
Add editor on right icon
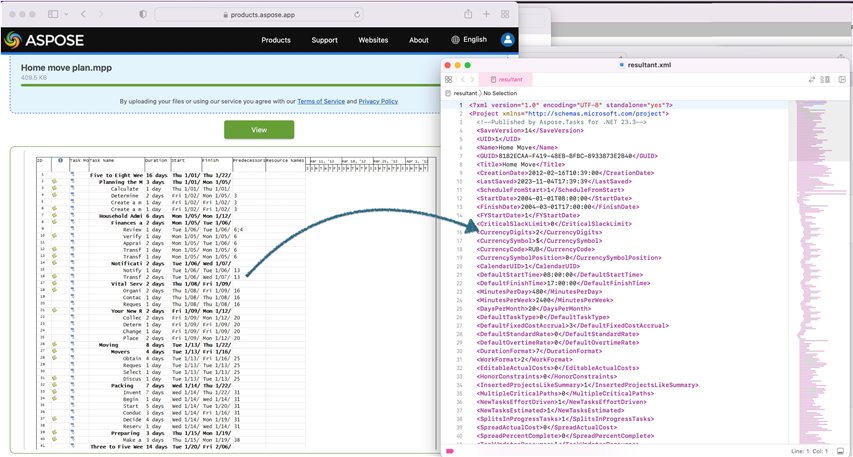click(x=842, y=79)
